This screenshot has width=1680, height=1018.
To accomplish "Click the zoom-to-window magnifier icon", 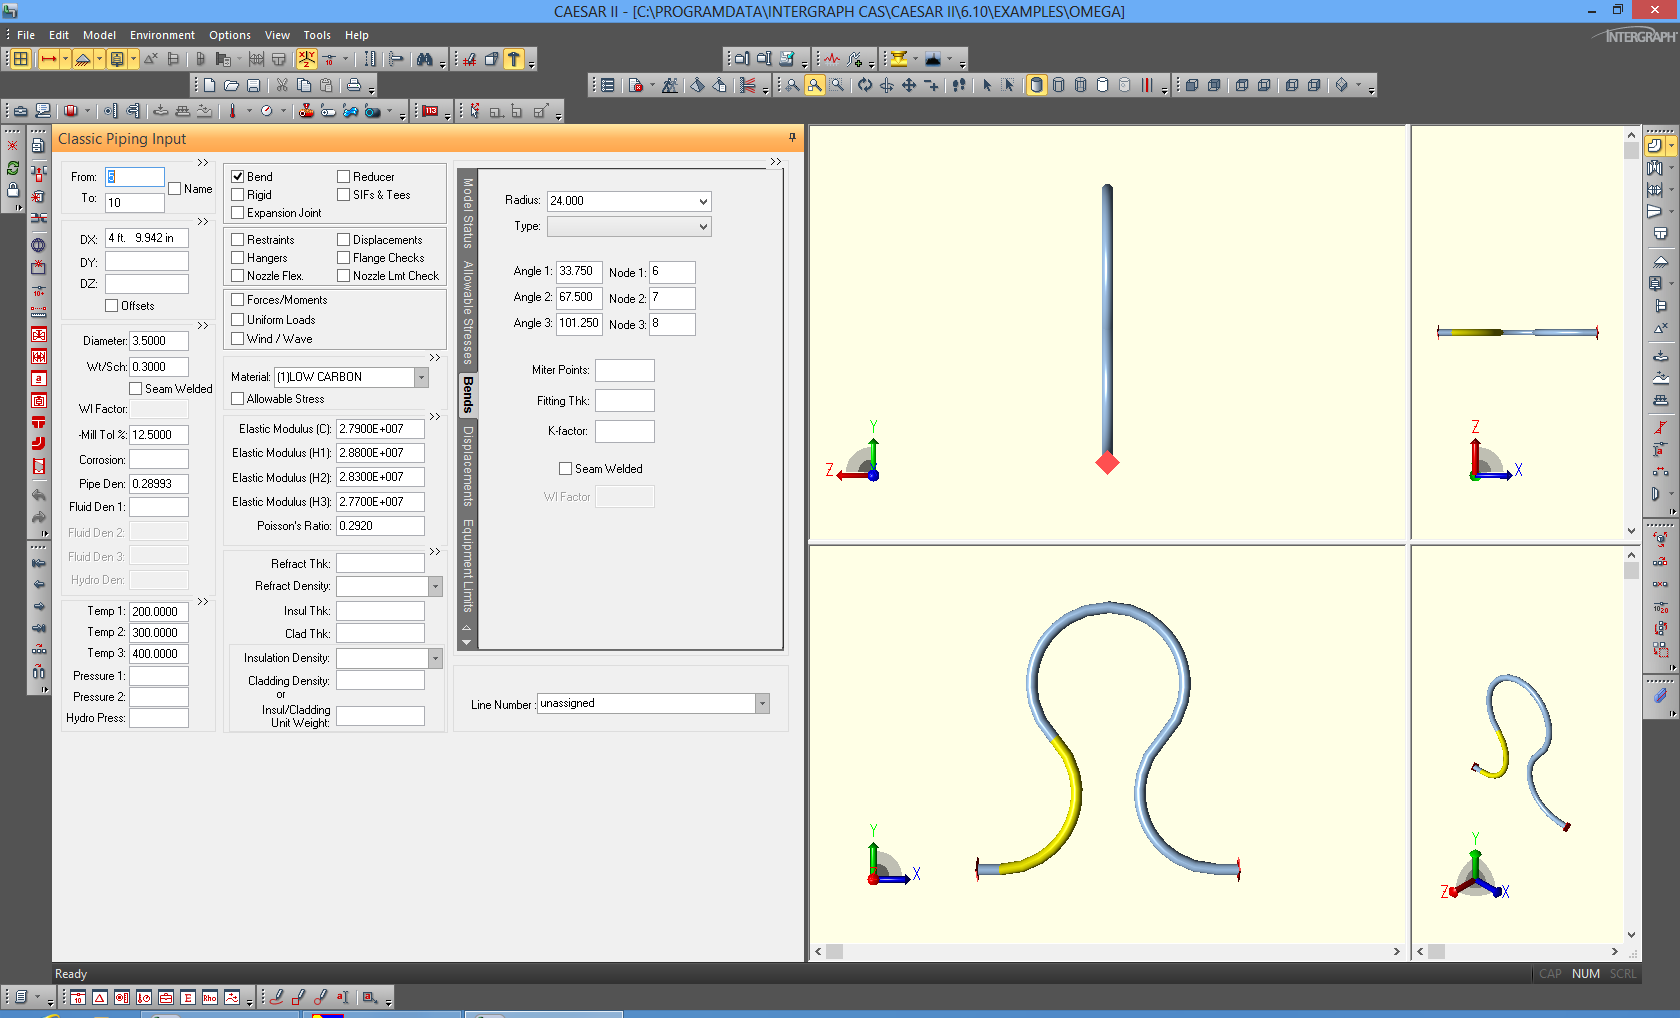I will click(x=837, y=85).
